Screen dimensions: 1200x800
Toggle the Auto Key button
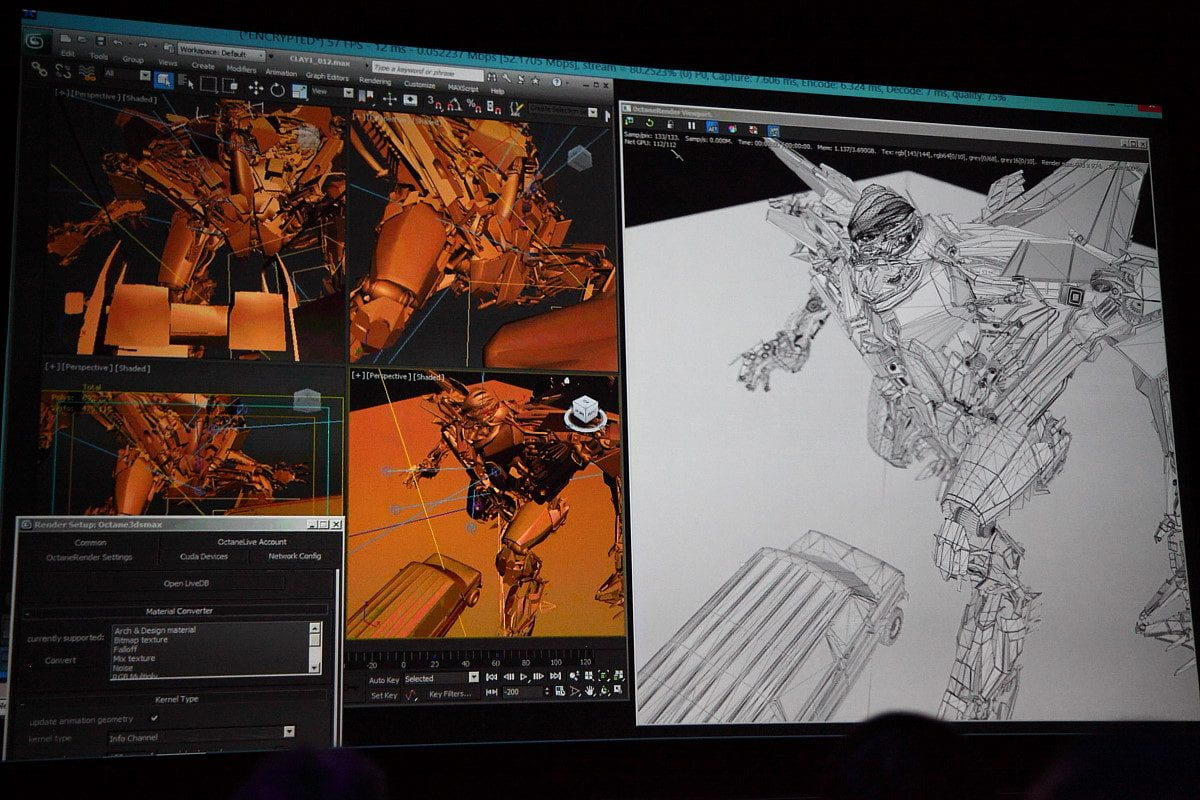coord(384,680)
